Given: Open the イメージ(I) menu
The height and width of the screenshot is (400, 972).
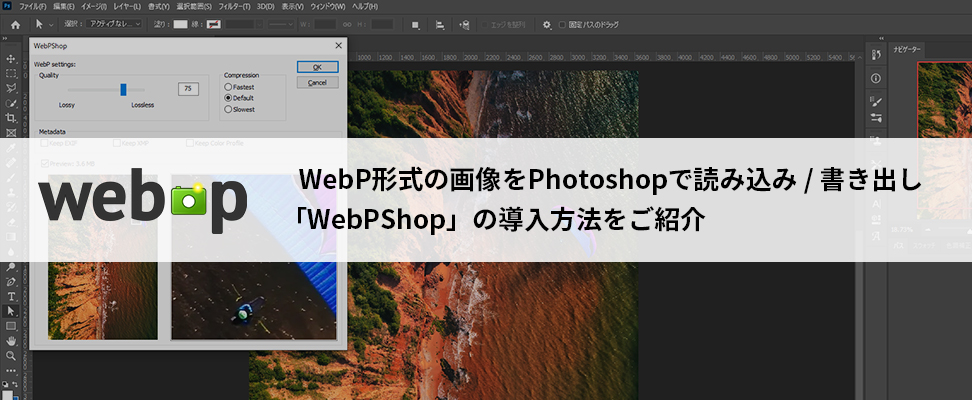Looking at the screenshot, I should (94, 6).
